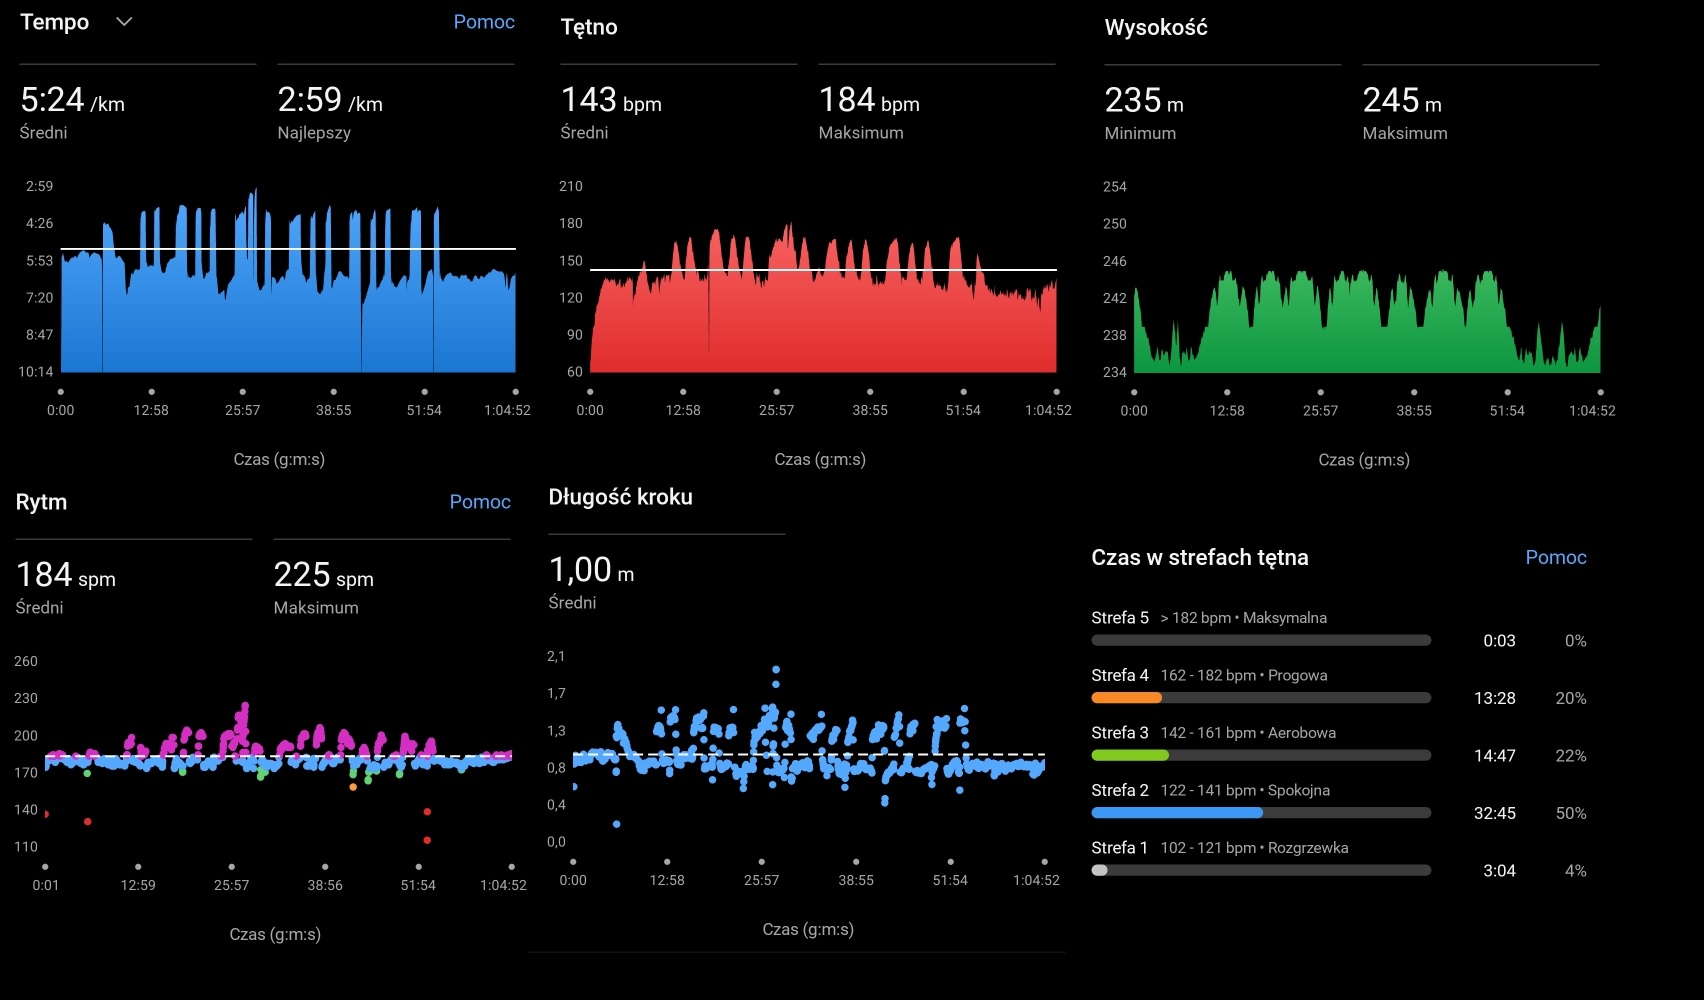Select the orange Strefa 4 Progowa bar
This screenshot has height=1000, width=1704.
1127,698
